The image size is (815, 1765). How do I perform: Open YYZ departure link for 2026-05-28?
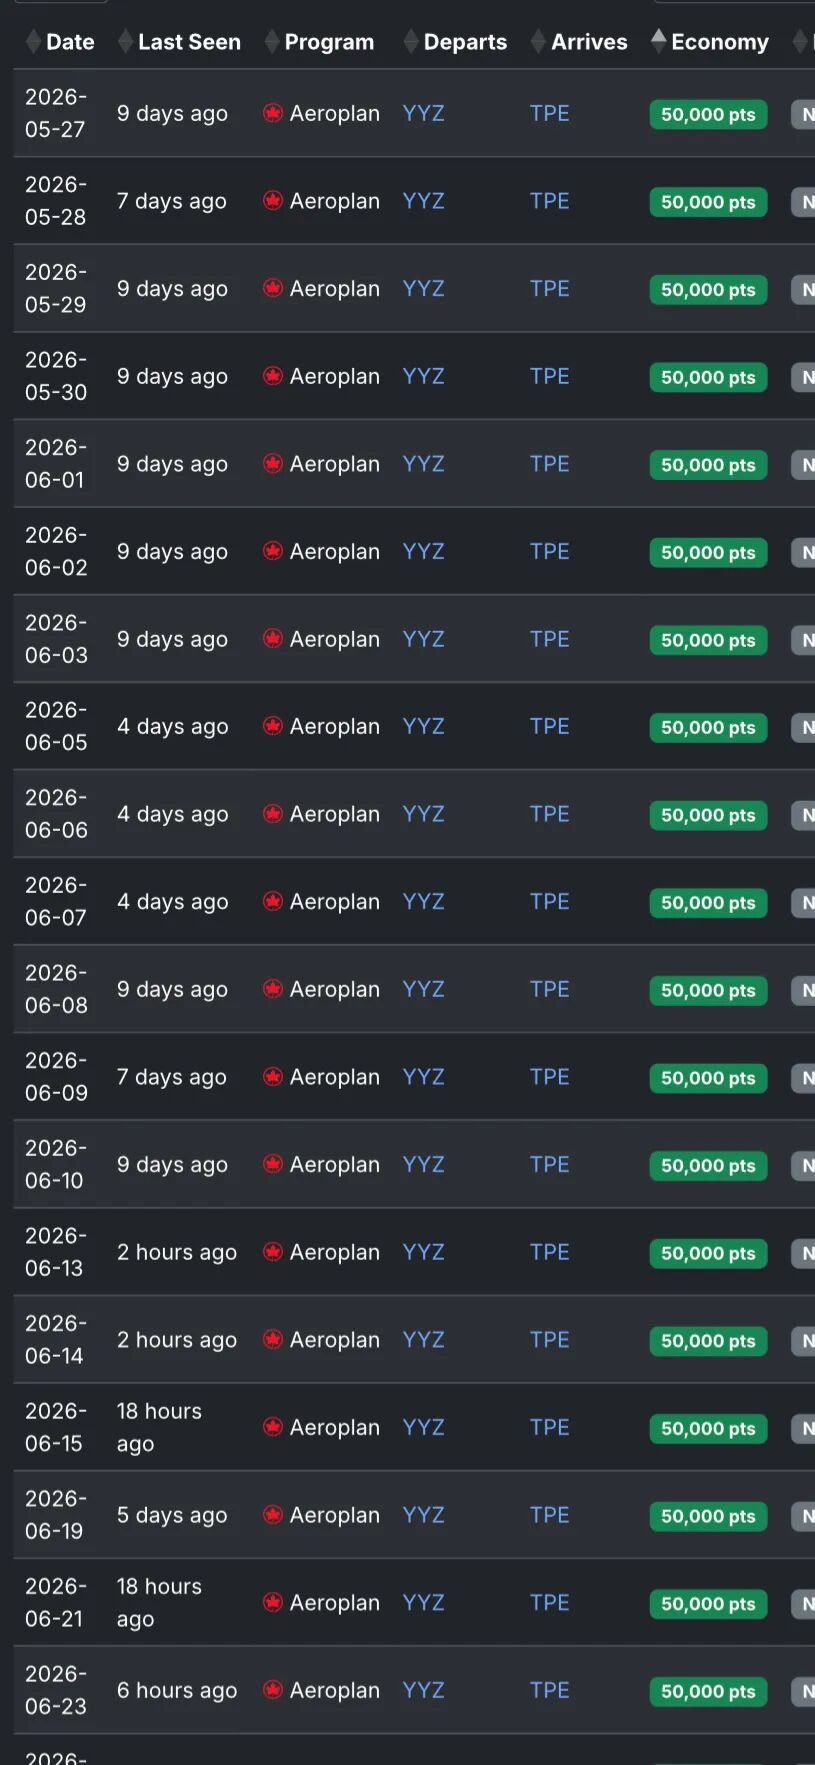click(423, 201)
